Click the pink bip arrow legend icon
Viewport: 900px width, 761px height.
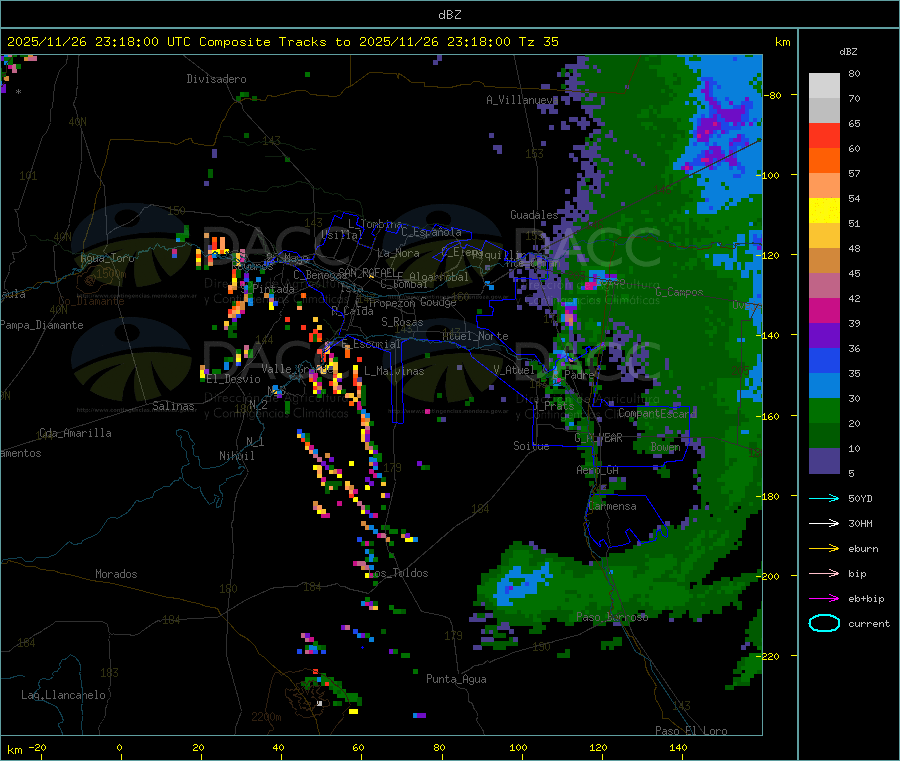pyautogui.click(x=824, y=573)
